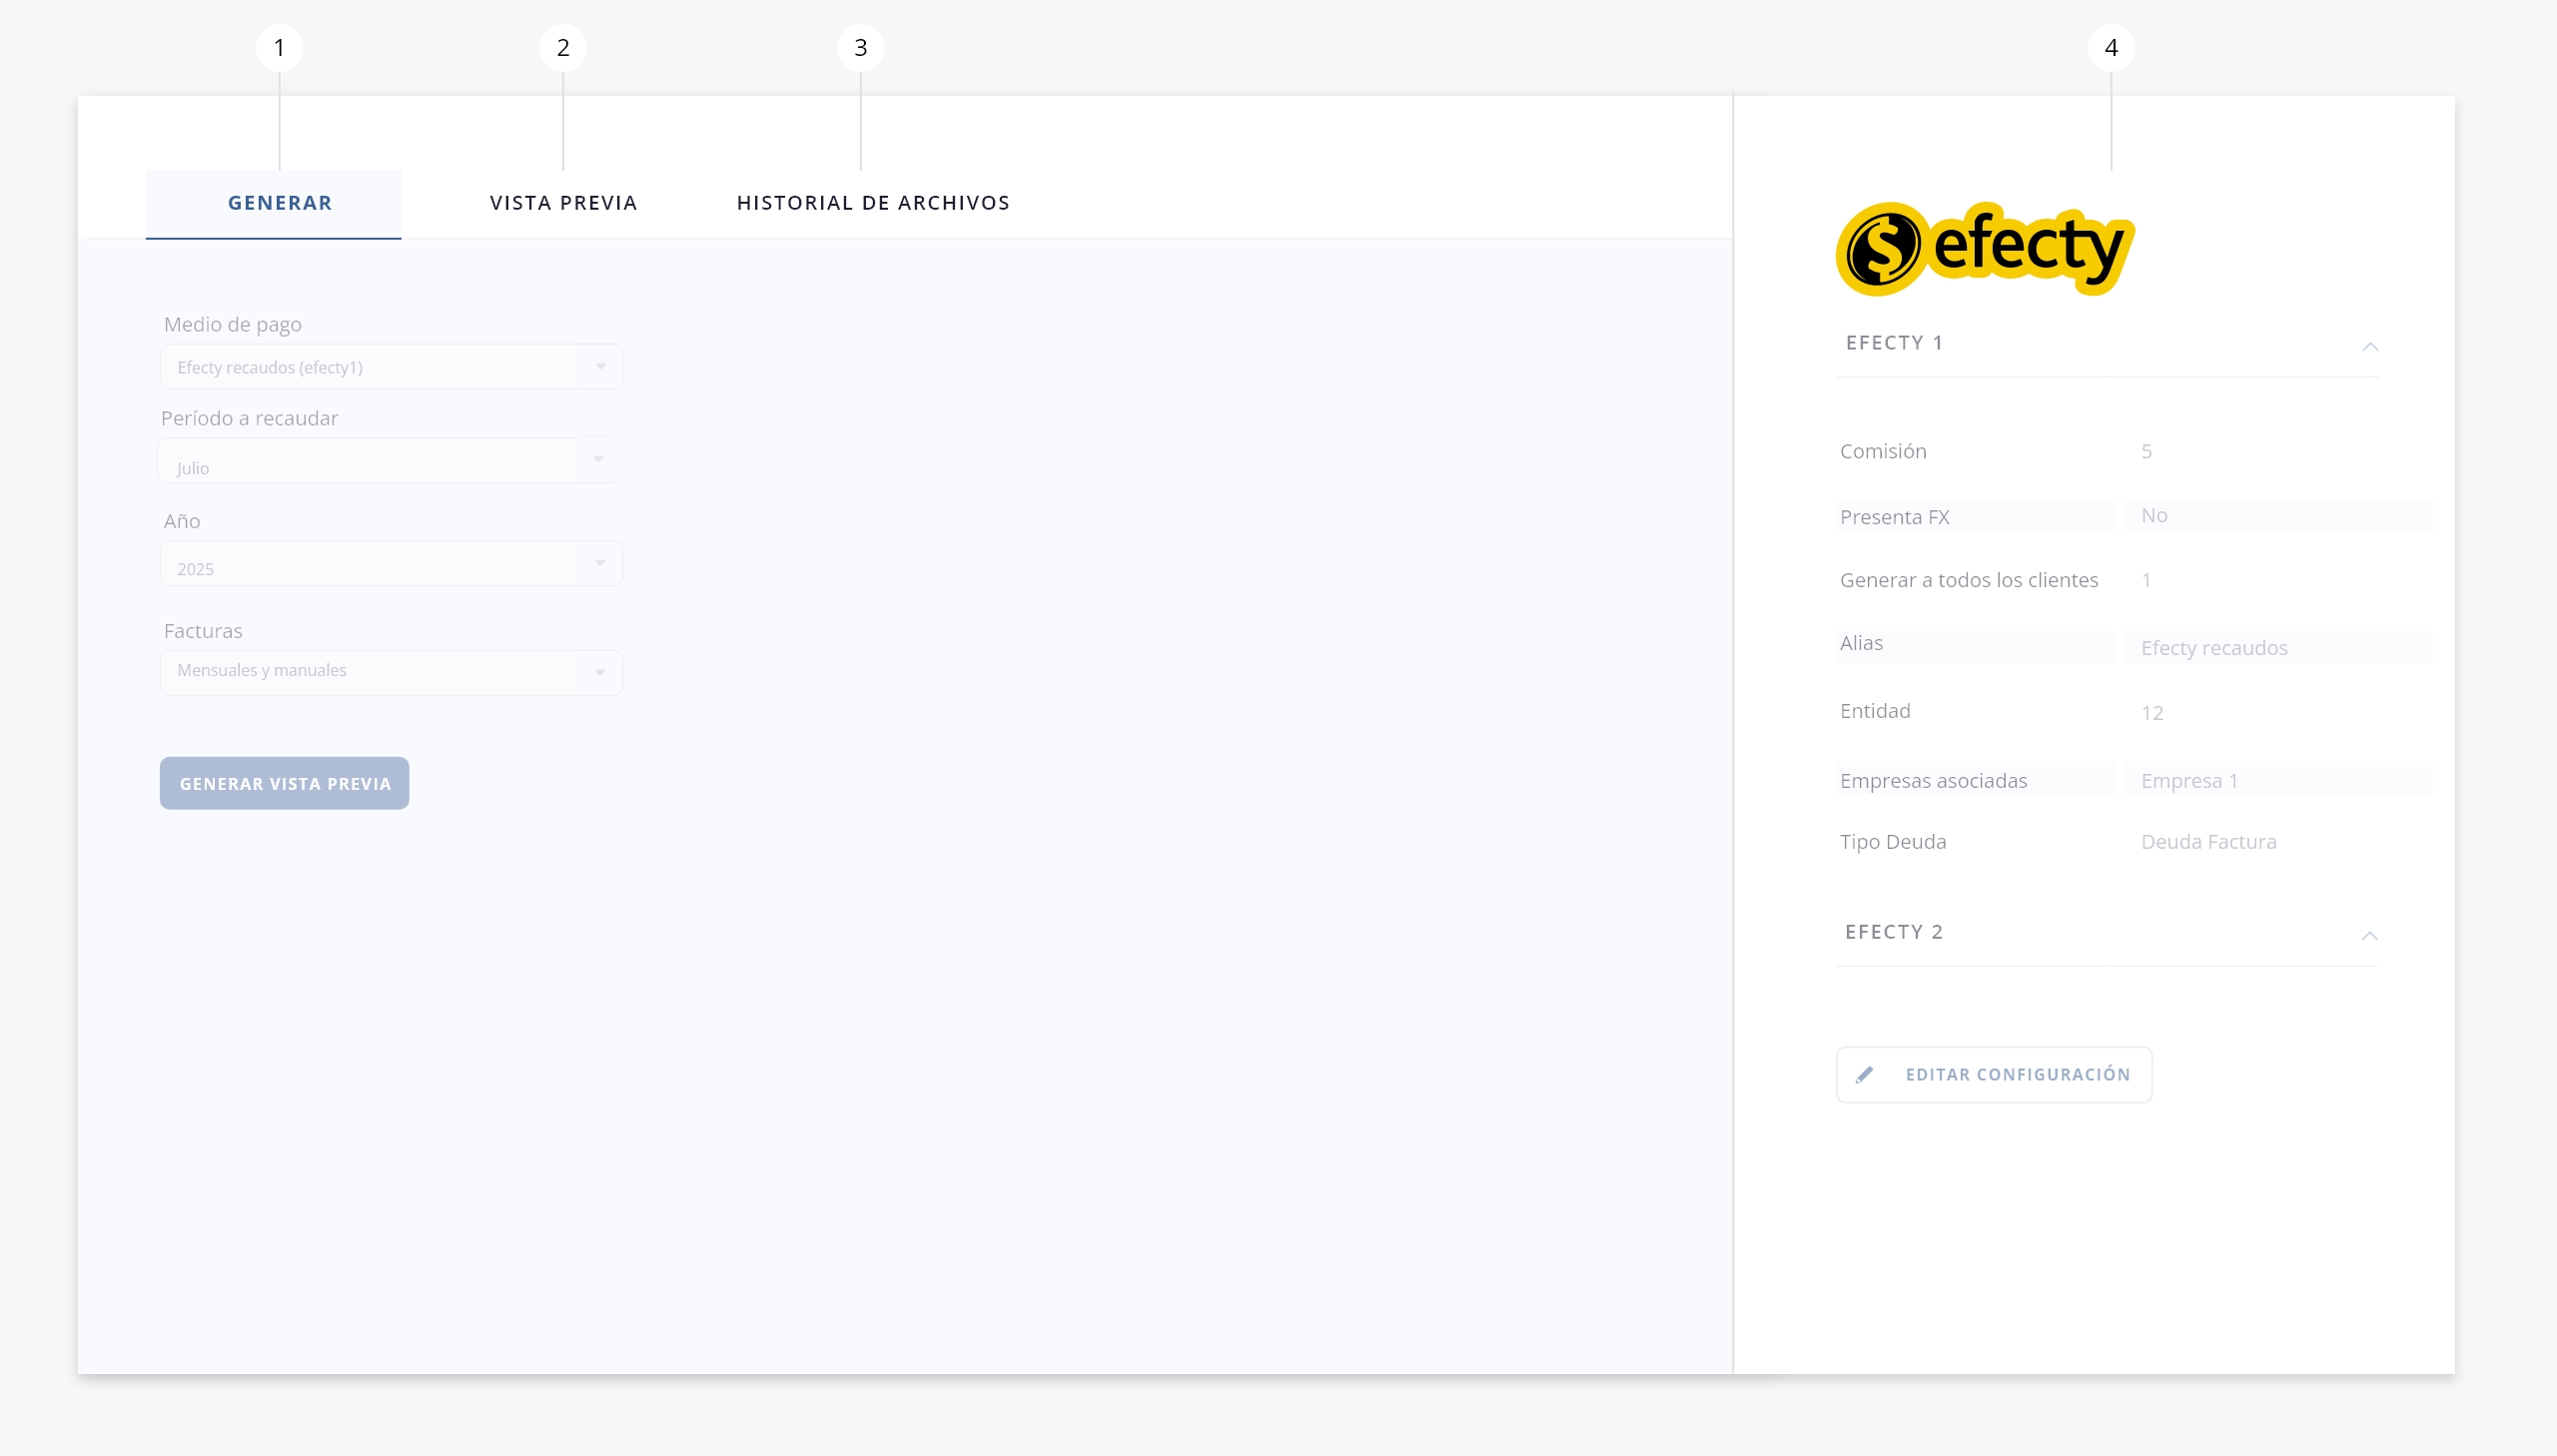2557x1456 pixels.
Task: Switch to the Generar tab
Action: click(279, 203)
